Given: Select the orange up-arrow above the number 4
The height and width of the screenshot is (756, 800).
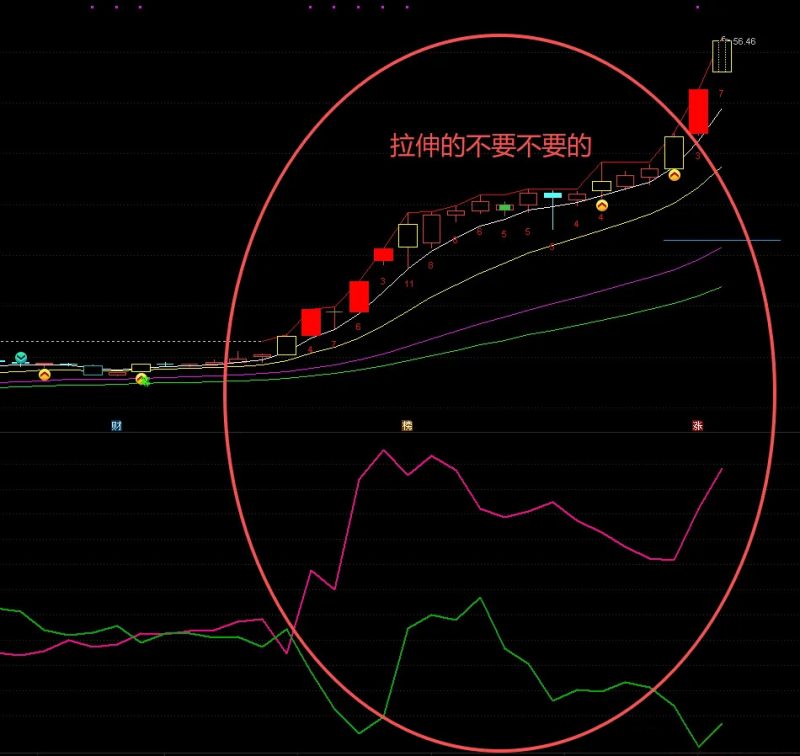Looking at the screenshot, I should pyautogui.click(x=602, y=205).
